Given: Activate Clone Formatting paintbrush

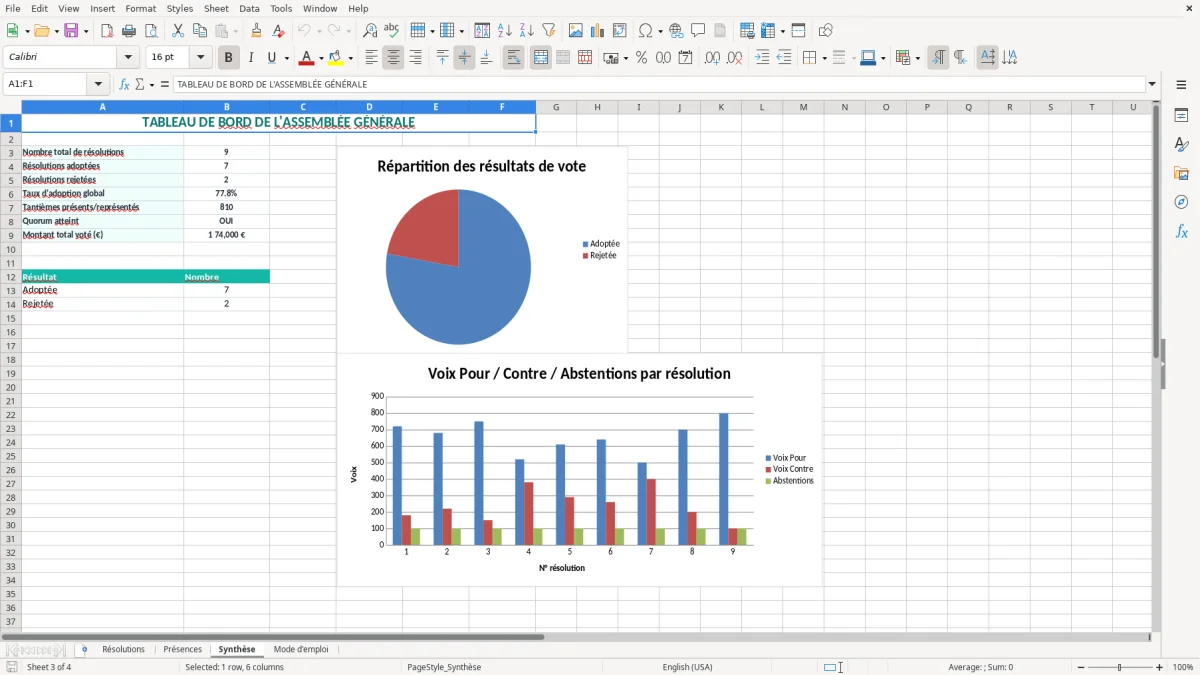Looking at the screenshot, I should [x=257, y=31].
